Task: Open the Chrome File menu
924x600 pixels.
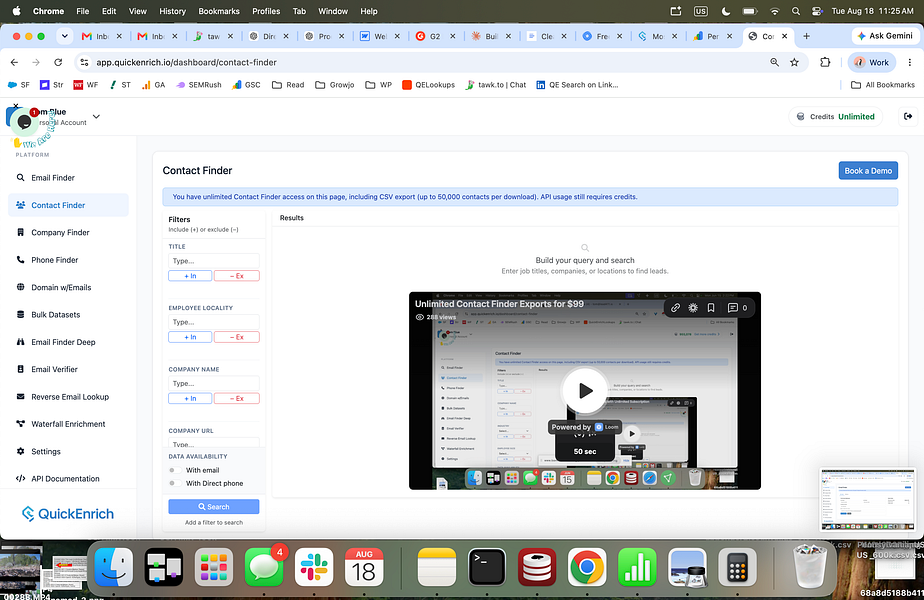Action: (82, 11)
